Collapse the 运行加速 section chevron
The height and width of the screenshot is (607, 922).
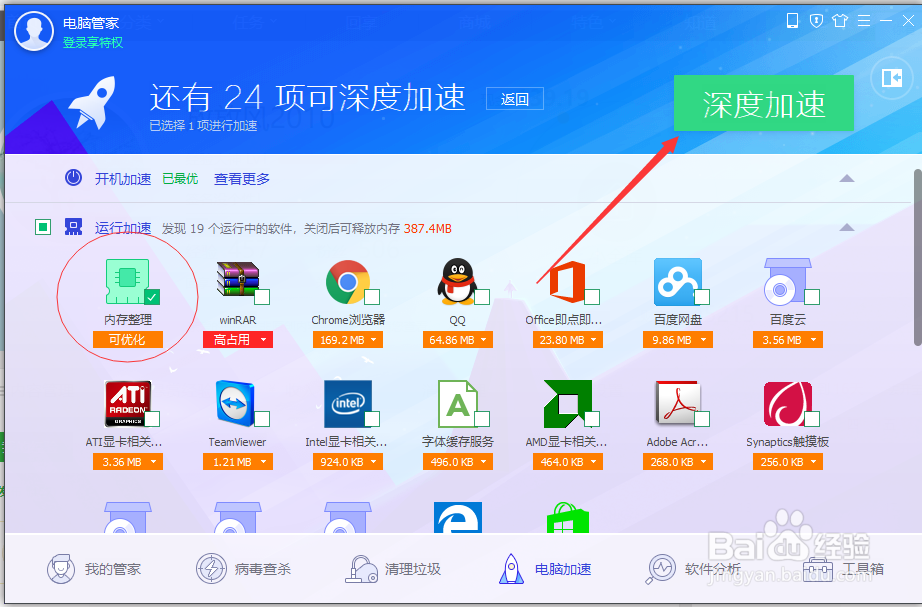pyautogui.click(x=847, y=229)
